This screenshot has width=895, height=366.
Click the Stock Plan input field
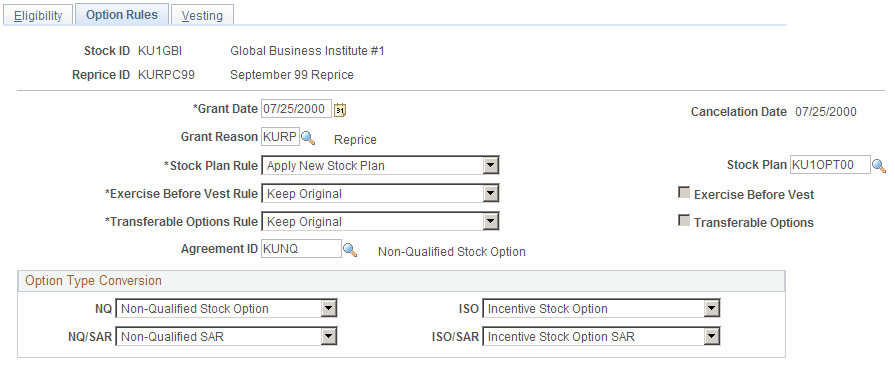tap(831, 165)
